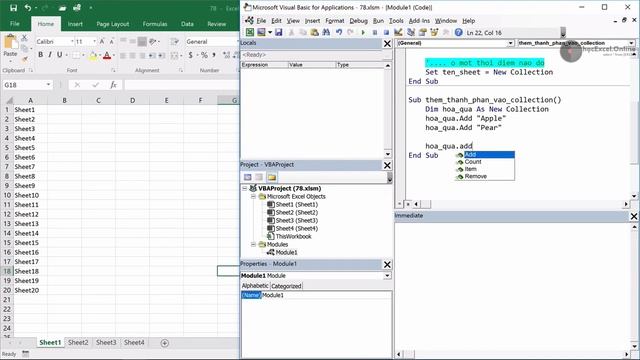
Task: Add new sheet with plus button
Action: pyautogui.click(x=164, y=343)
